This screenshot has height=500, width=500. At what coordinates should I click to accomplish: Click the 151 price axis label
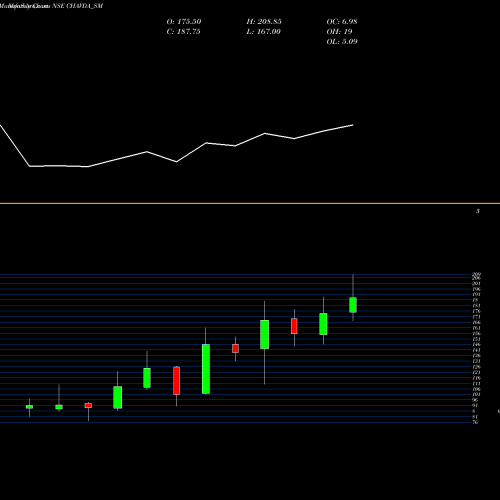[476, 339]
